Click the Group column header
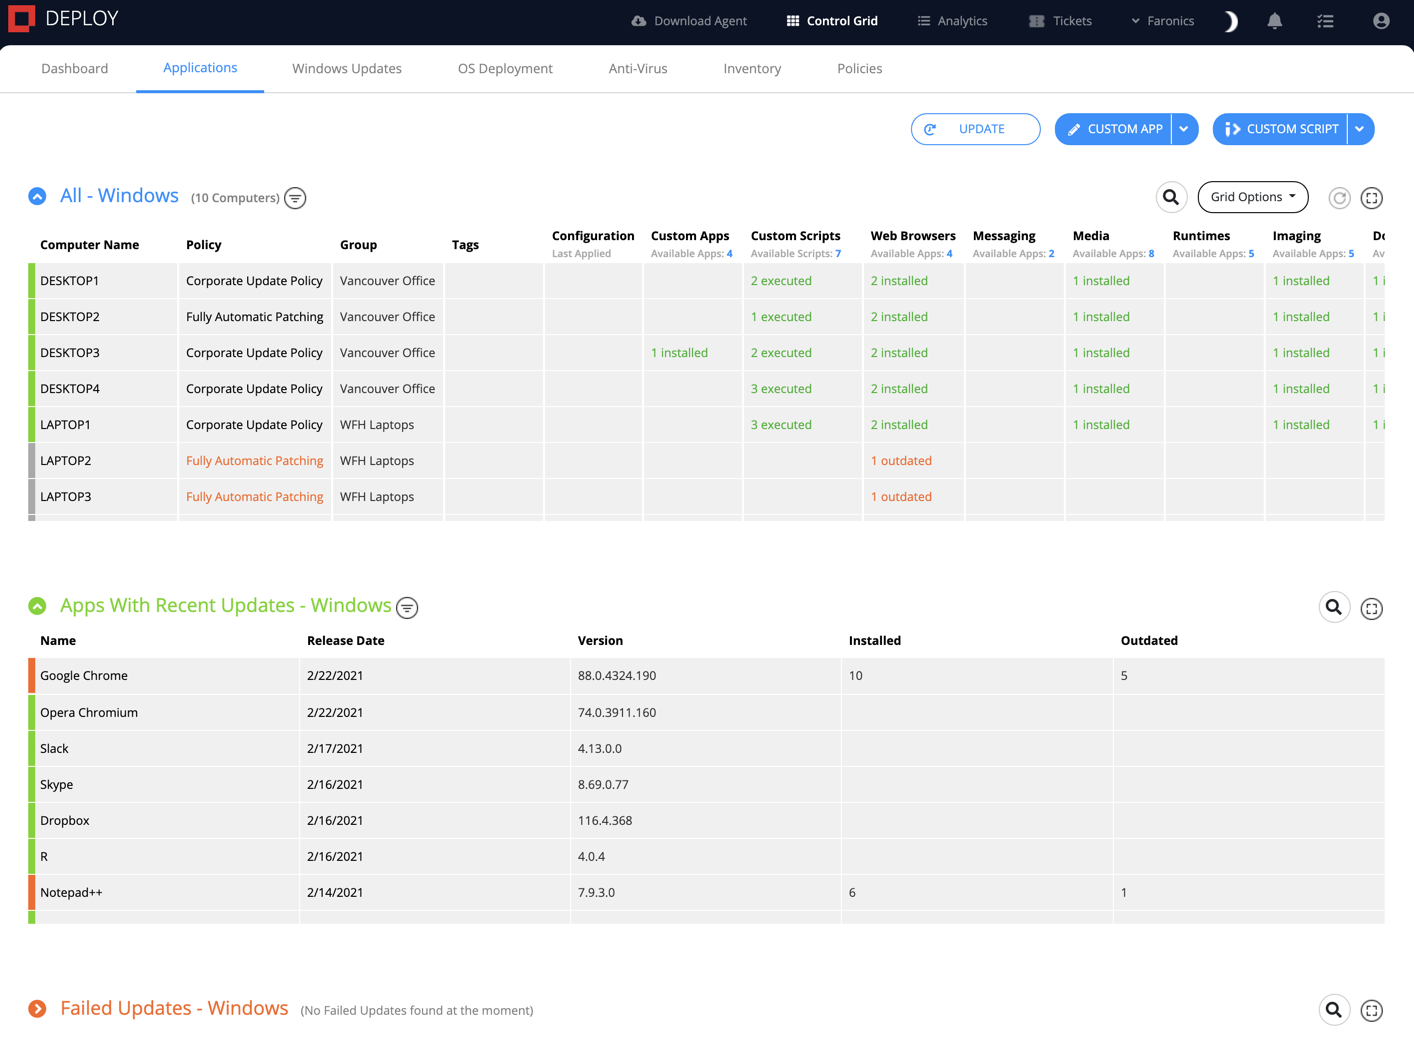Image resolution: width=1414 pixels, height=1060 pixels. [358, 245]
